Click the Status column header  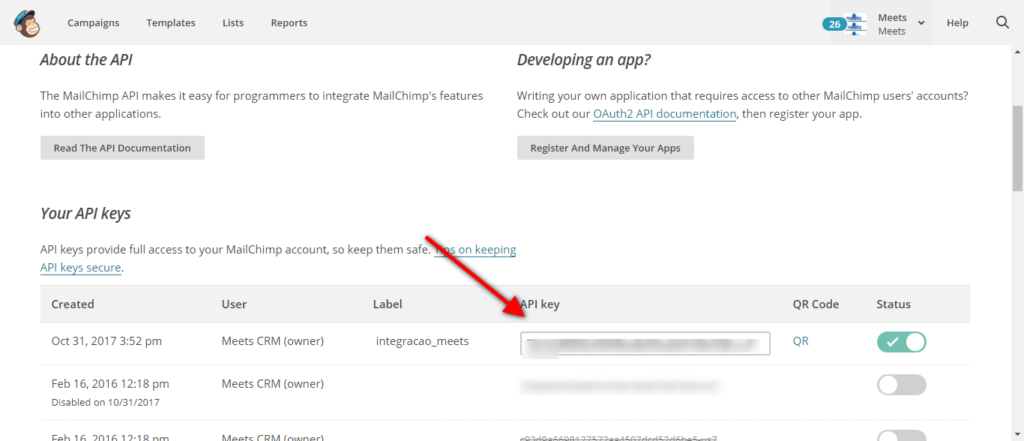point(893,304)
